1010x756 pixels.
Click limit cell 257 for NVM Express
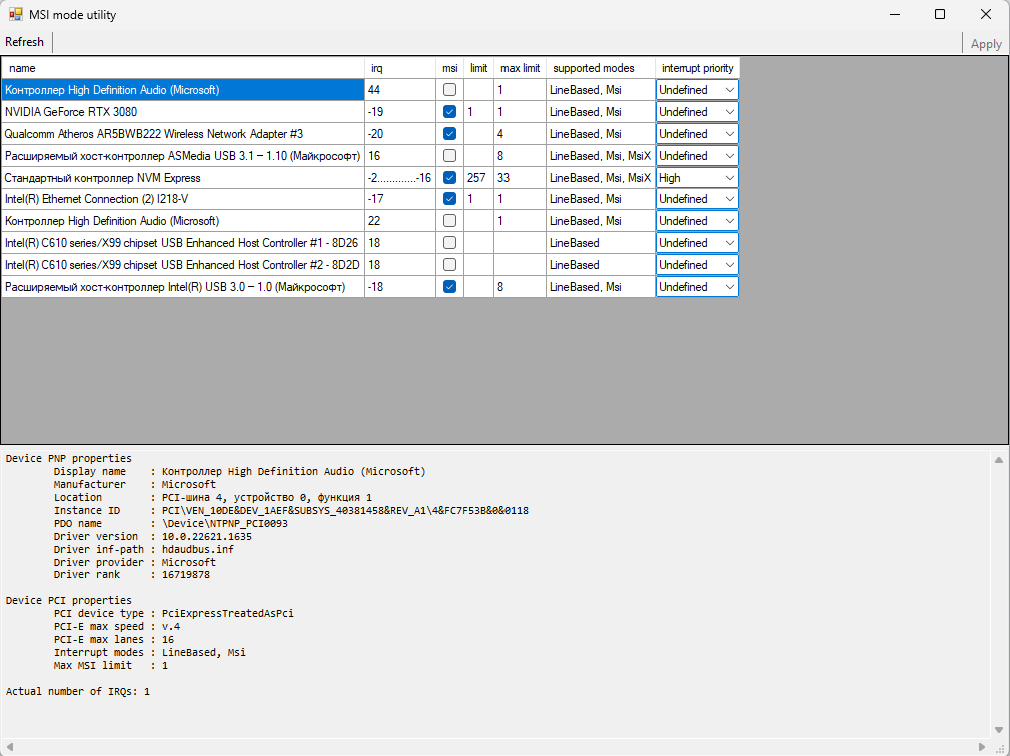(479, 178)
